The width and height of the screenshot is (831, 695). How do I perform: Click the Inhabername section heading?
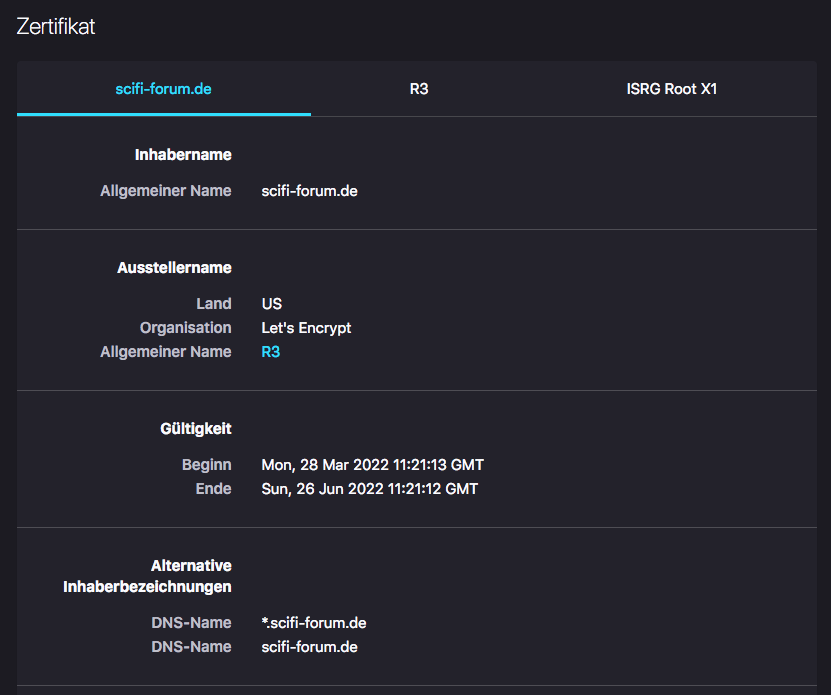point(183,155)
